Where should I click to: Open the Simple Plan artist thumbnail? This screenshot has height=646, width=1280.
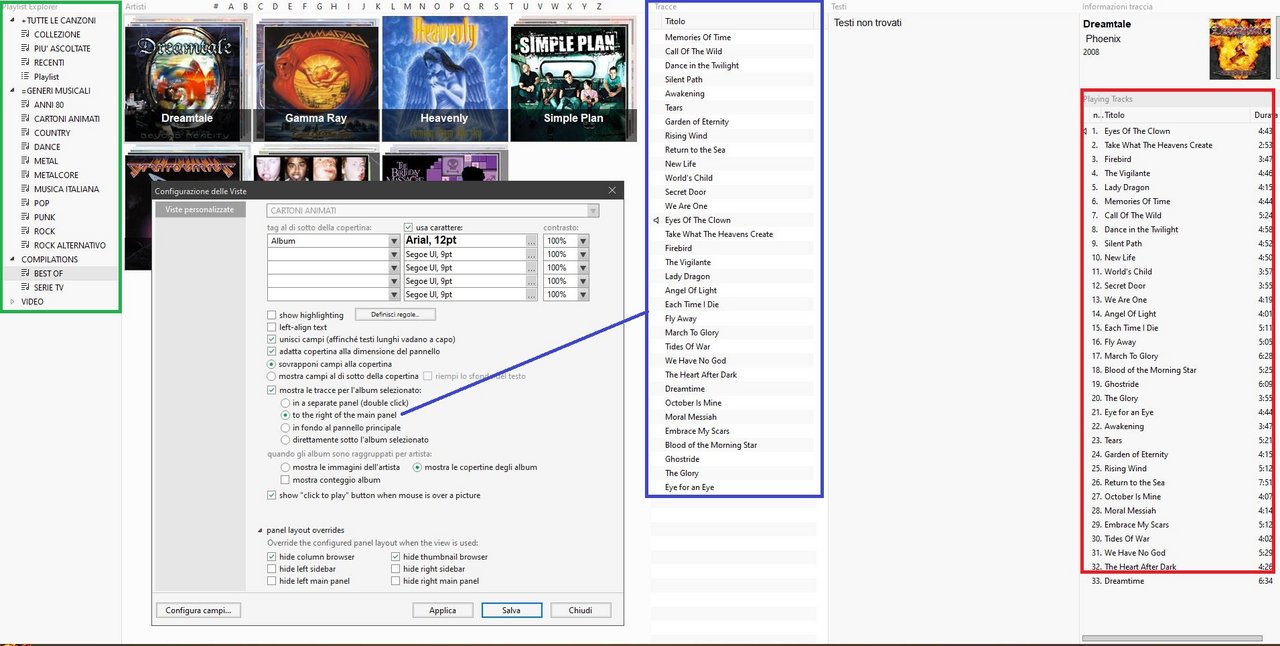[x=573, y=79]
